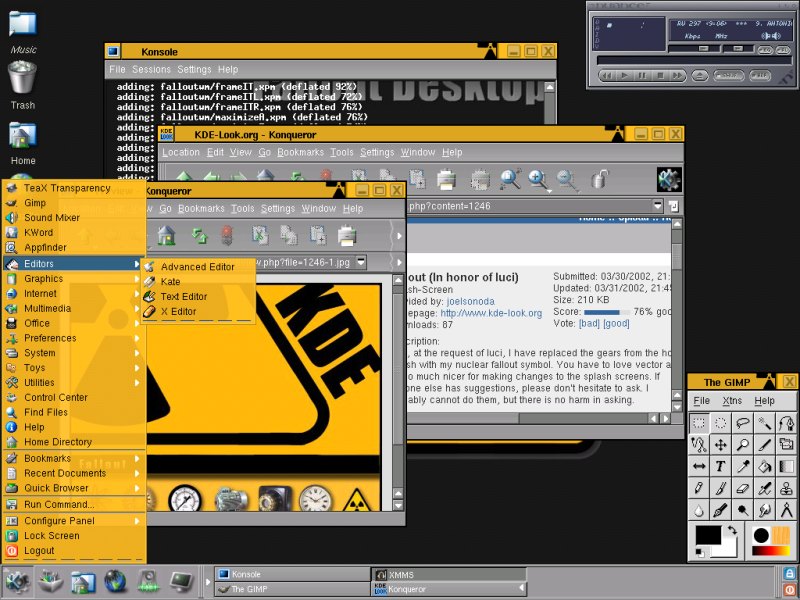Click GIMP active gradient swatch
800x600 pixels.
tap(770, 551)
